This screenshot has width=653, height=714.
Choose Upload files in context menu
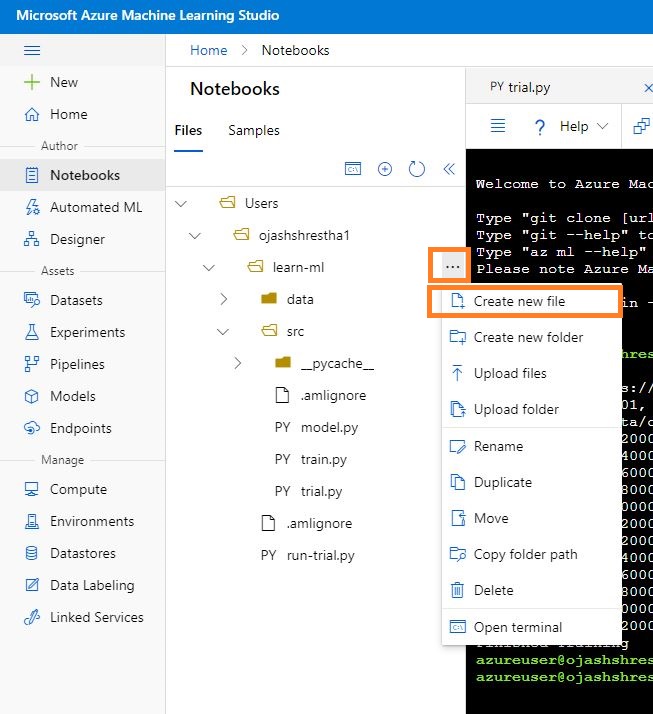coord(531,373)
